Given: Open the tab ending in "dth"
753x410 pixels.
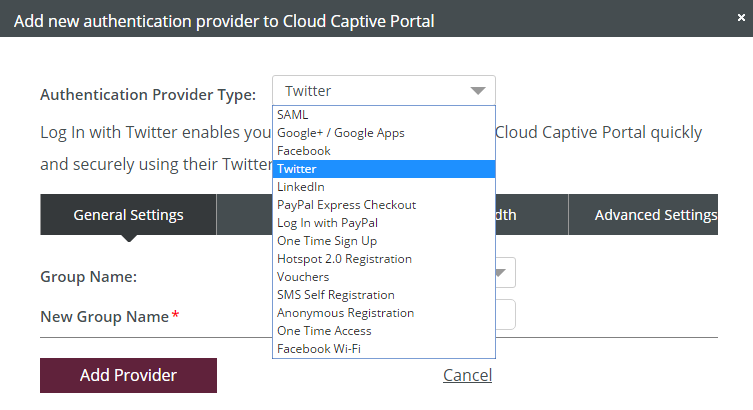Looking at the screenshot, I should (x=532, y=215).
